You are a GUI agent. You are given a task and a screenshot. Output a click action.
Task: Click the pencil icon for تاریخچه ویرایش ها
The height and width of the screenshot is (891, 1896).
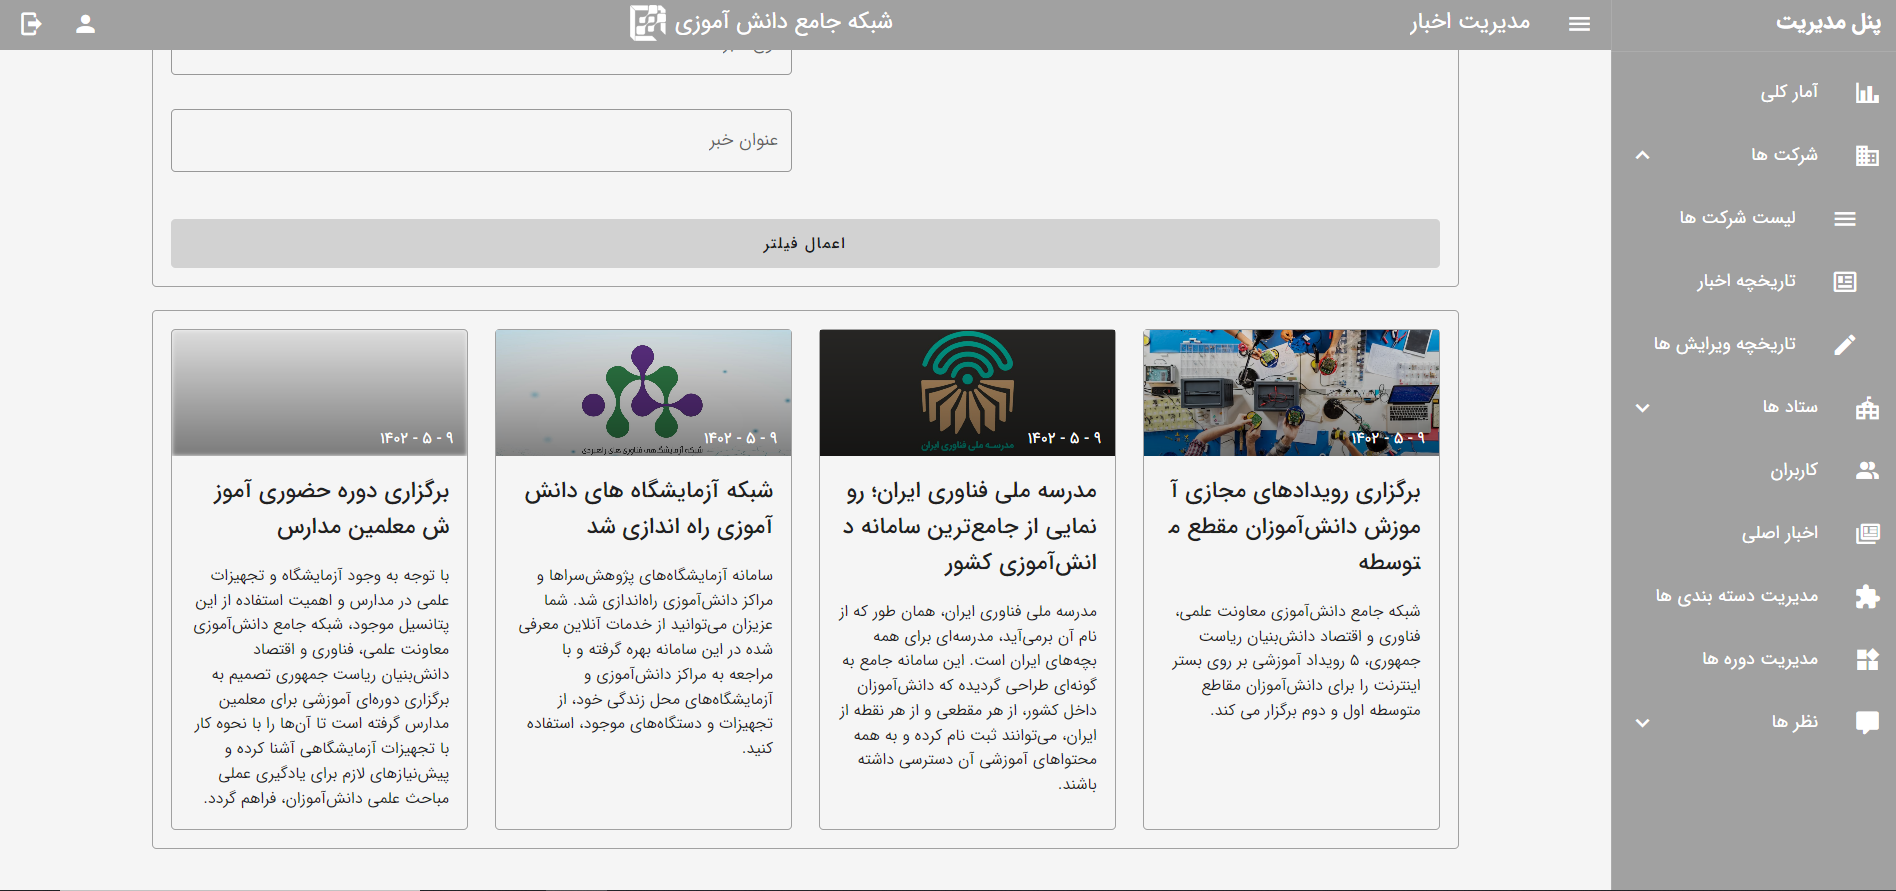coord(1845,345)
